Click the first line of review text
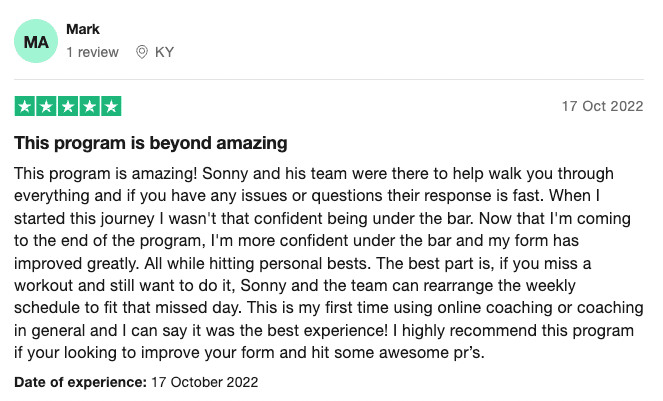663x401 pixels. click(x=314, y=173)
